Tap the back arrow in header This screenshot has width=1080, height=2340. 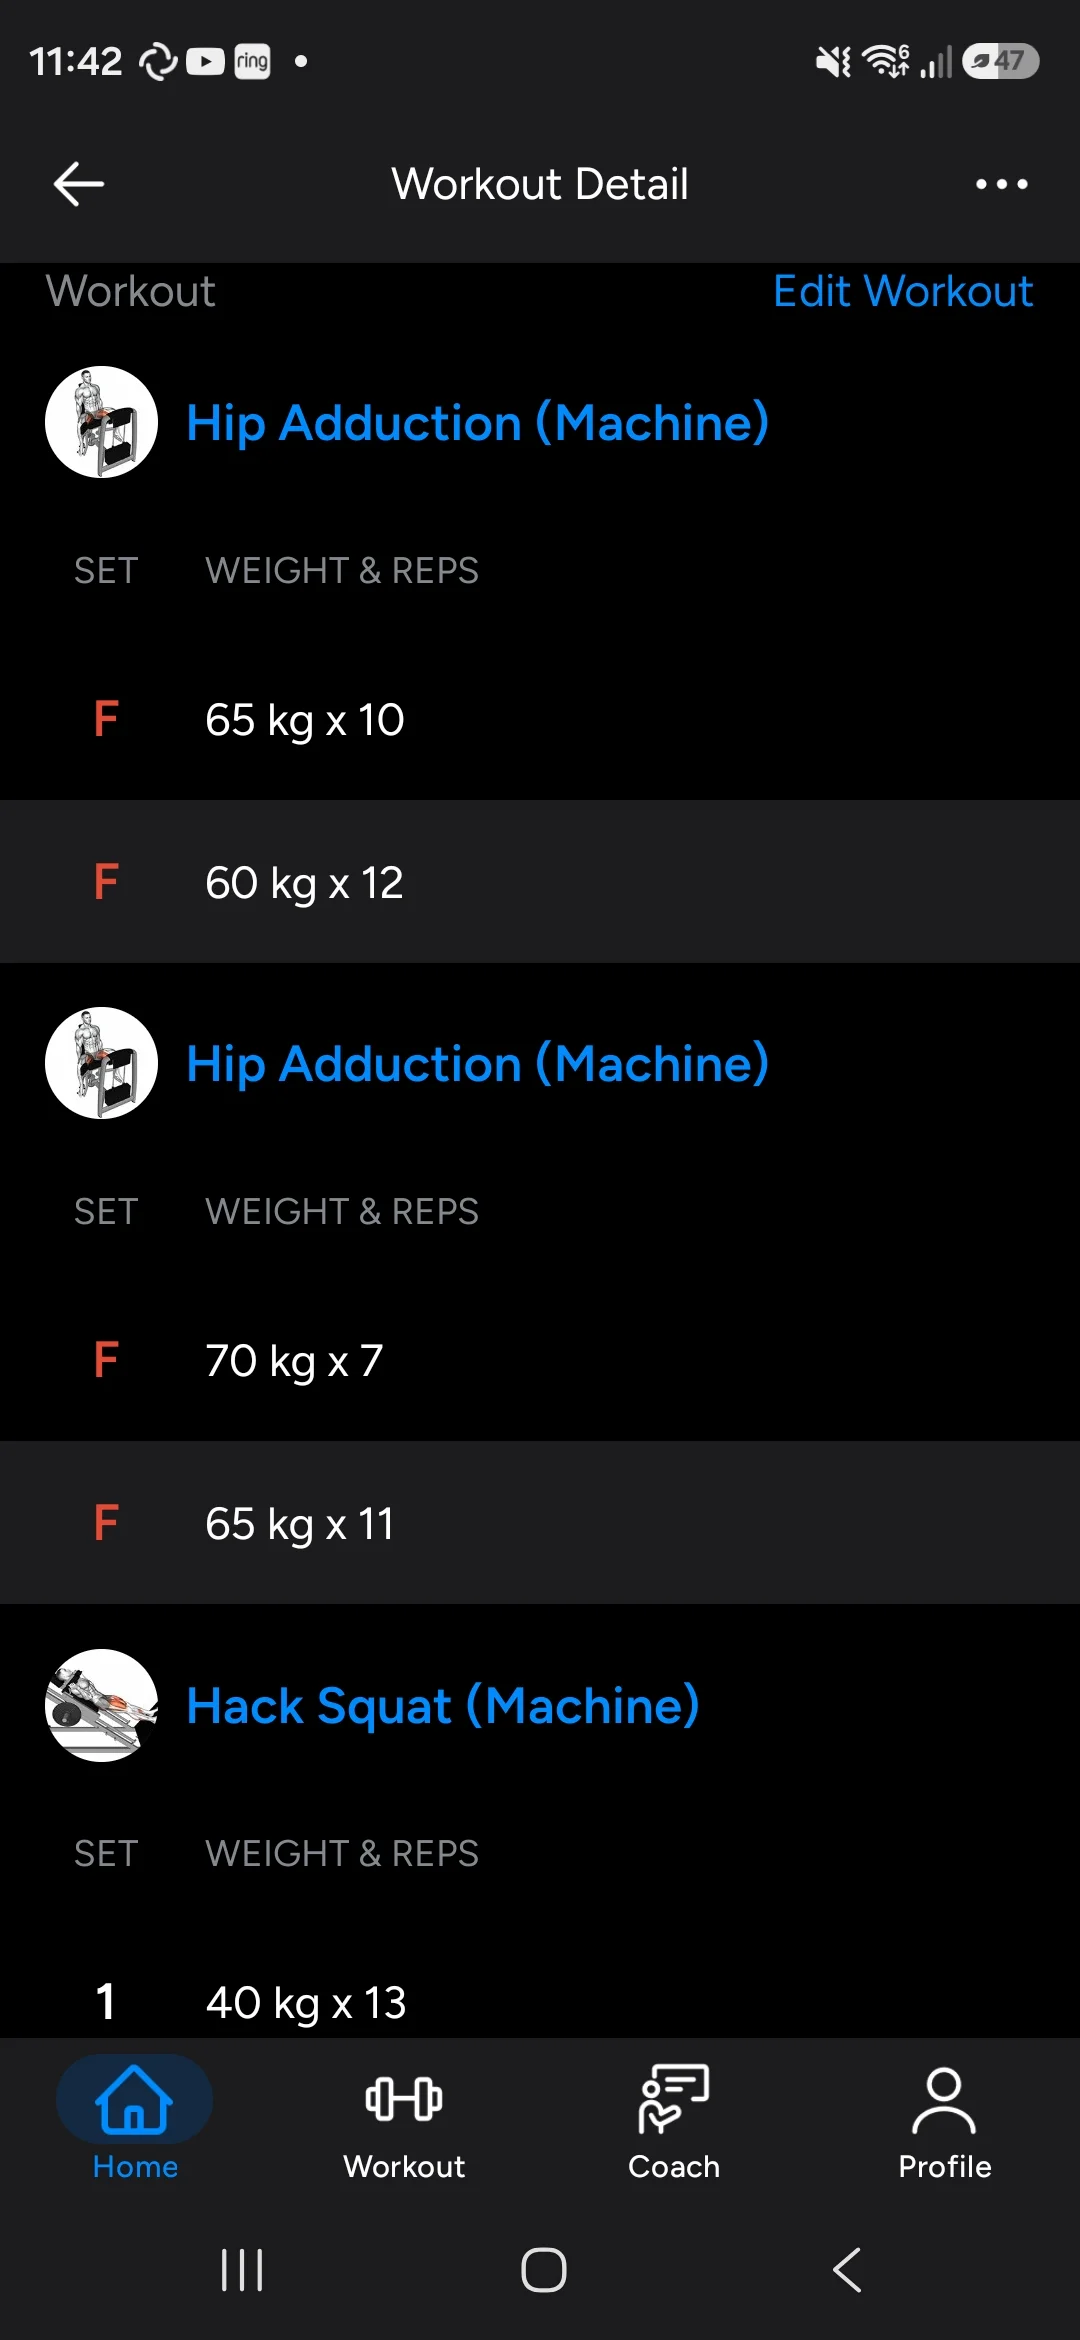[x=79, y=184]
